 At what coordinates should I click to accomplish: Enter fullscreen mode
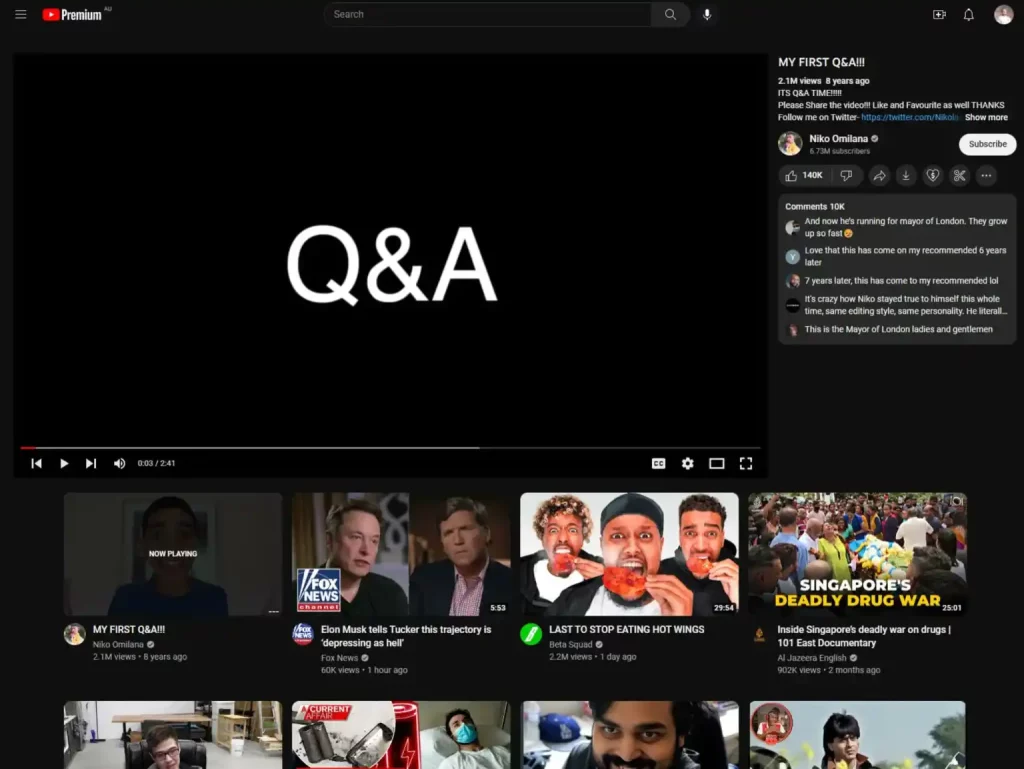745,463
